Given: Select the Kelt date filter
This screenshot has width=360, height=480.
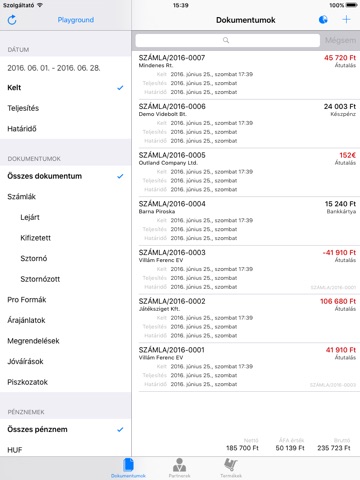Looking at the screenshot, I should (x=65, y=88).
